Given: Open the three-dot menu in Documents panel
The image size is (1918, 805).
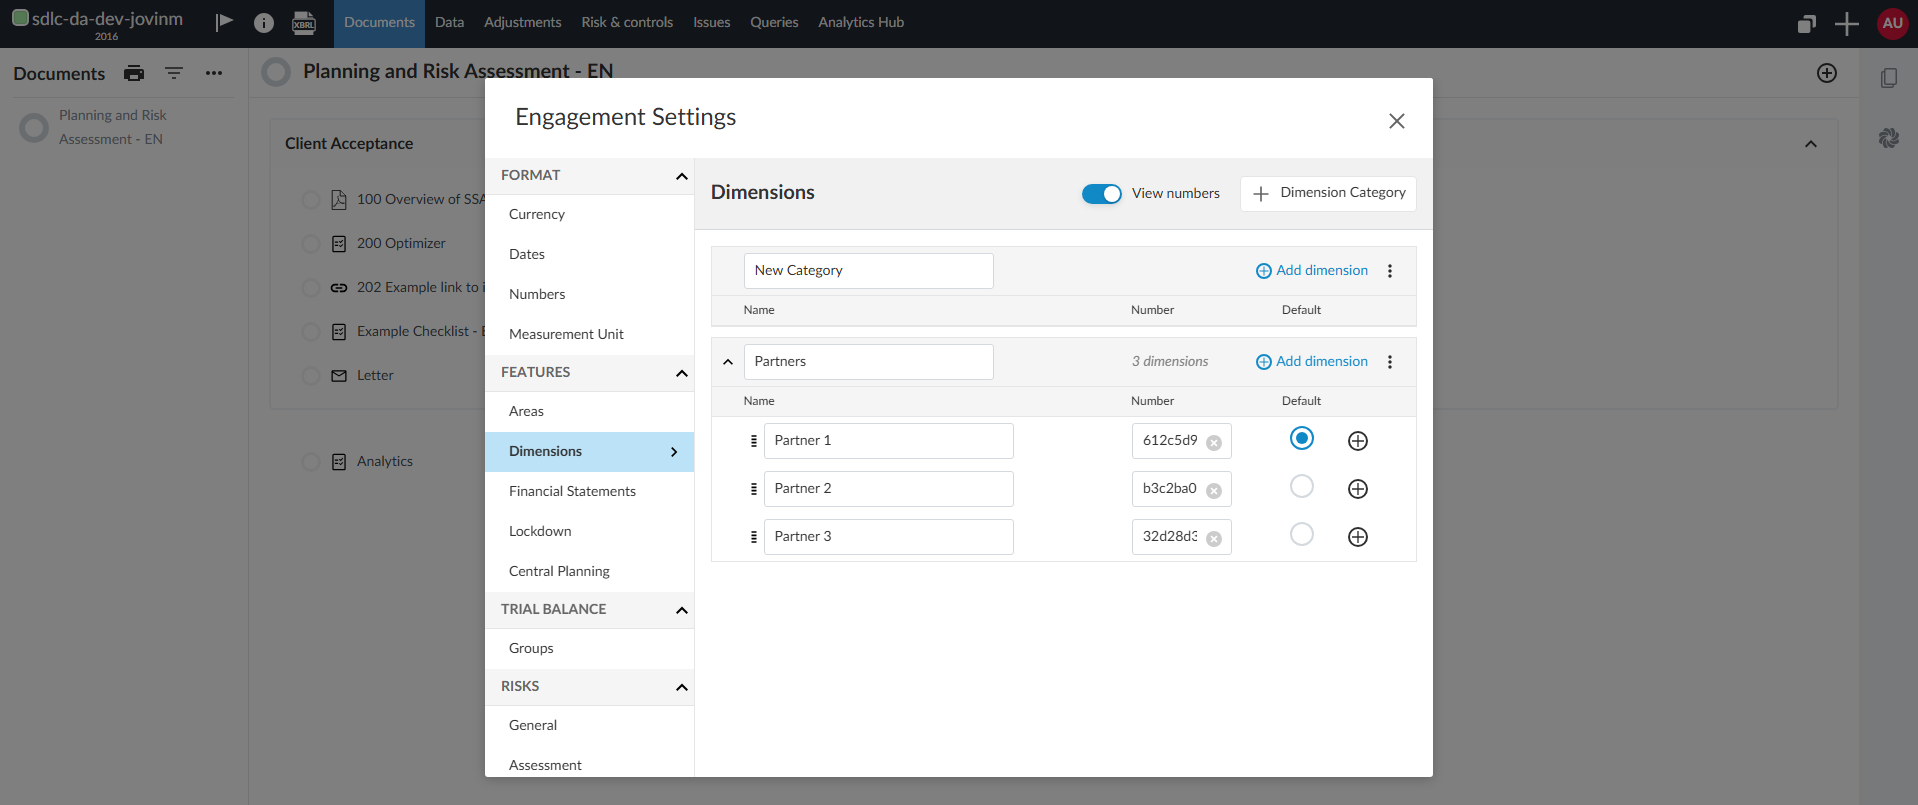Looking at the screenshot, I should click(214, 73).
